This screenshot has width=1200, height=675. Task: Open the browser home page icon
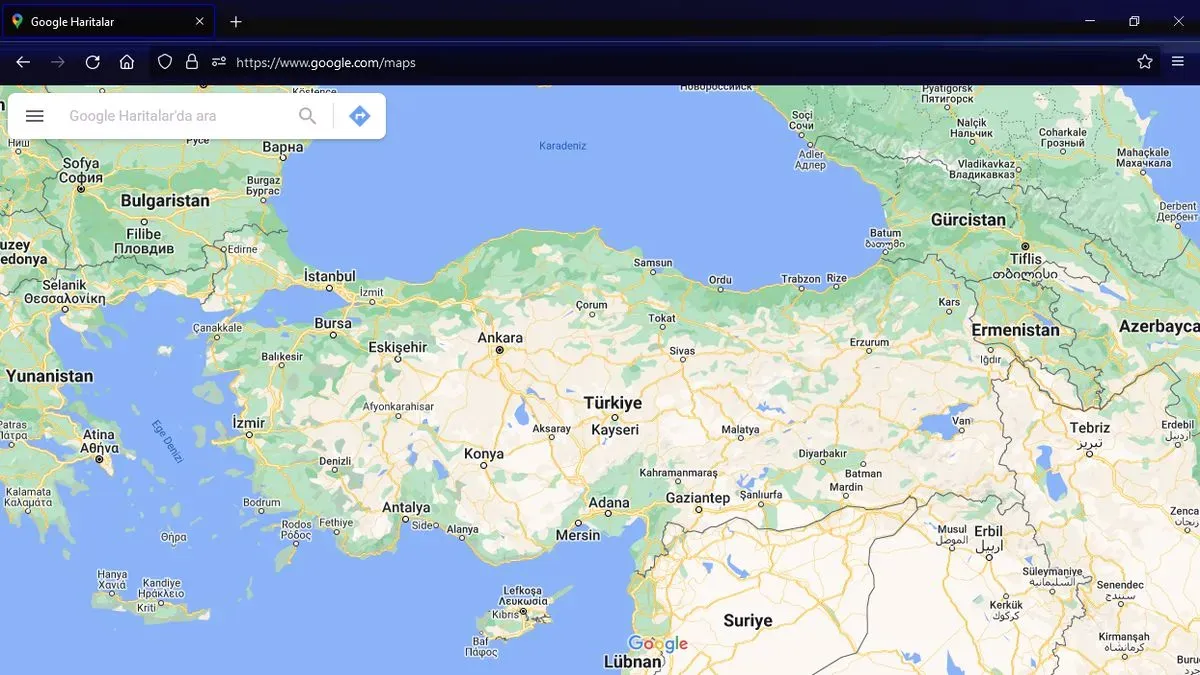click(x=127, y=62)
